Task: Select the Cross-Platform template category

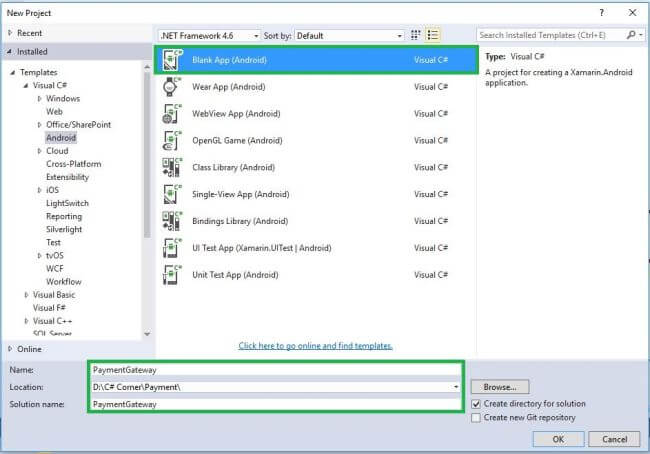Action: pos(74,164)
